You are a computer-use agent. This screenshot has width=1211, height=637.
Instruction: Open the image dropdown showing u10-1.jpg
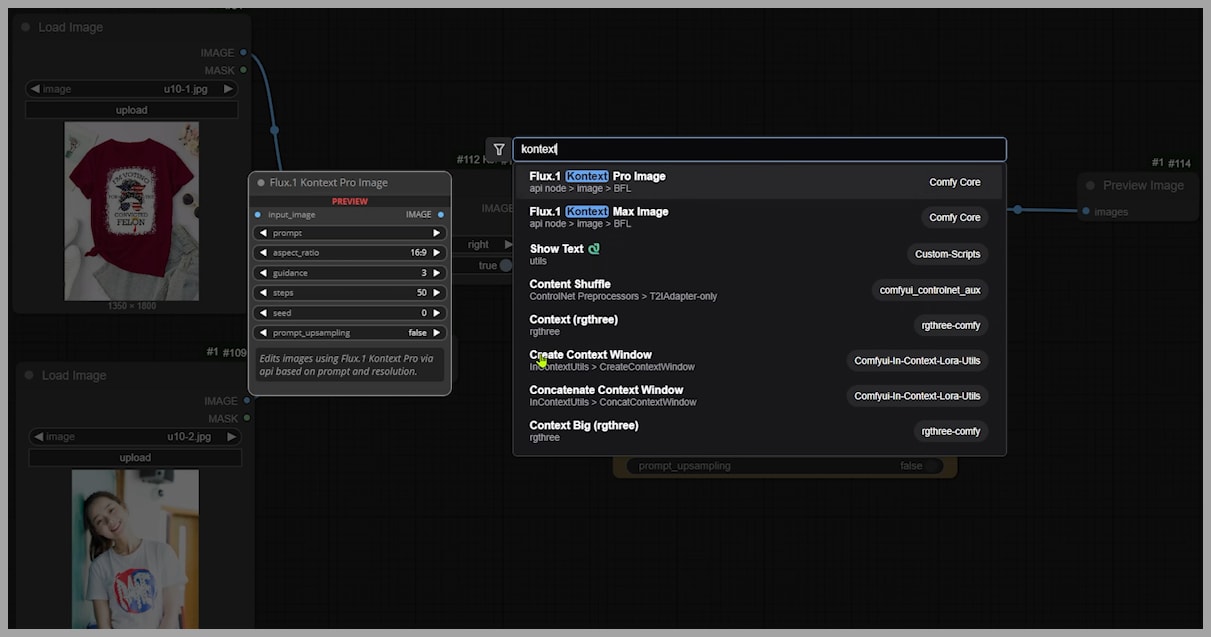131,89
